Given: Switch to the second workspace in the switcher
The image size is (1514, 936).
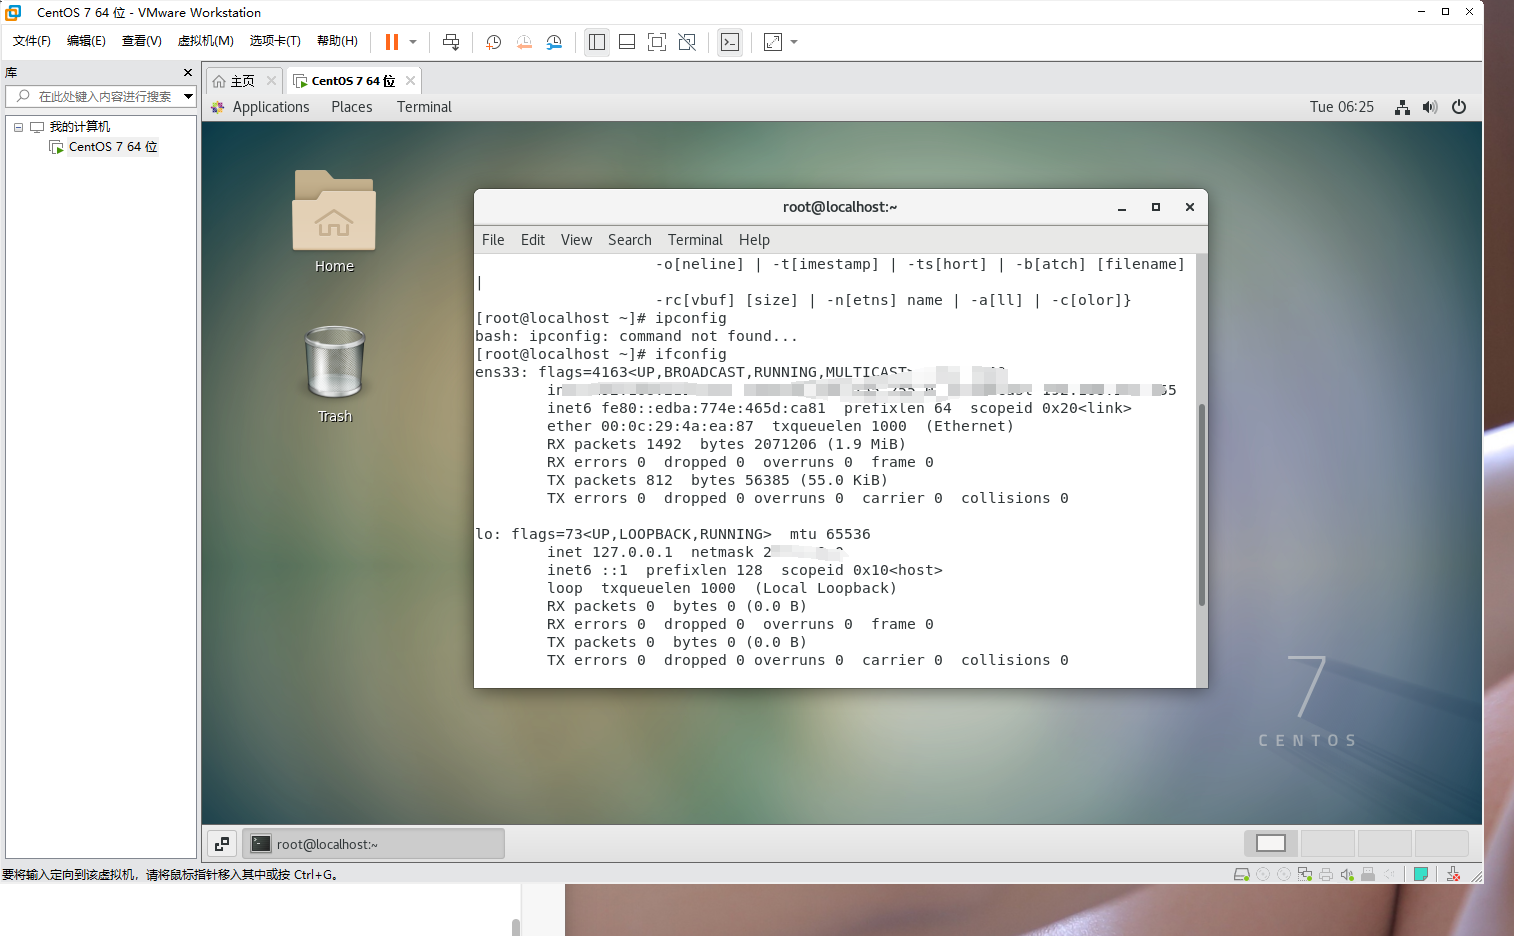Looking at the screenshot, I should 1327,843.
